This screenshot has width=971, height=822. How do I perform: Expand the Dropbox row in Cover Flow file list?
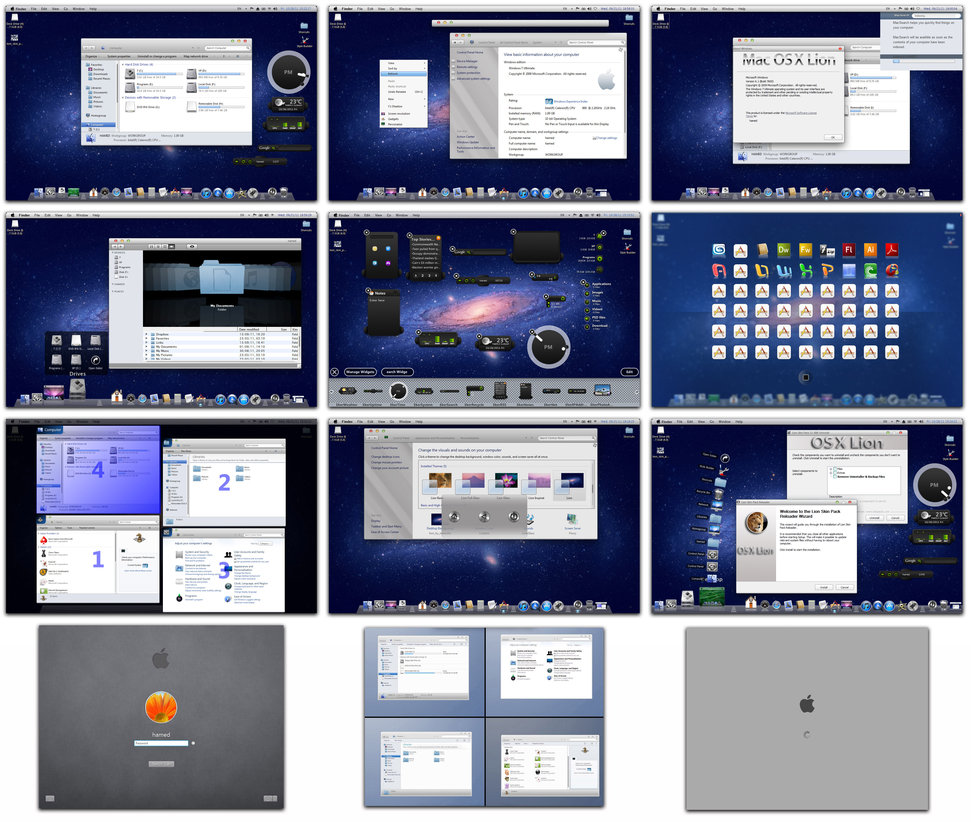coord(147,334)
